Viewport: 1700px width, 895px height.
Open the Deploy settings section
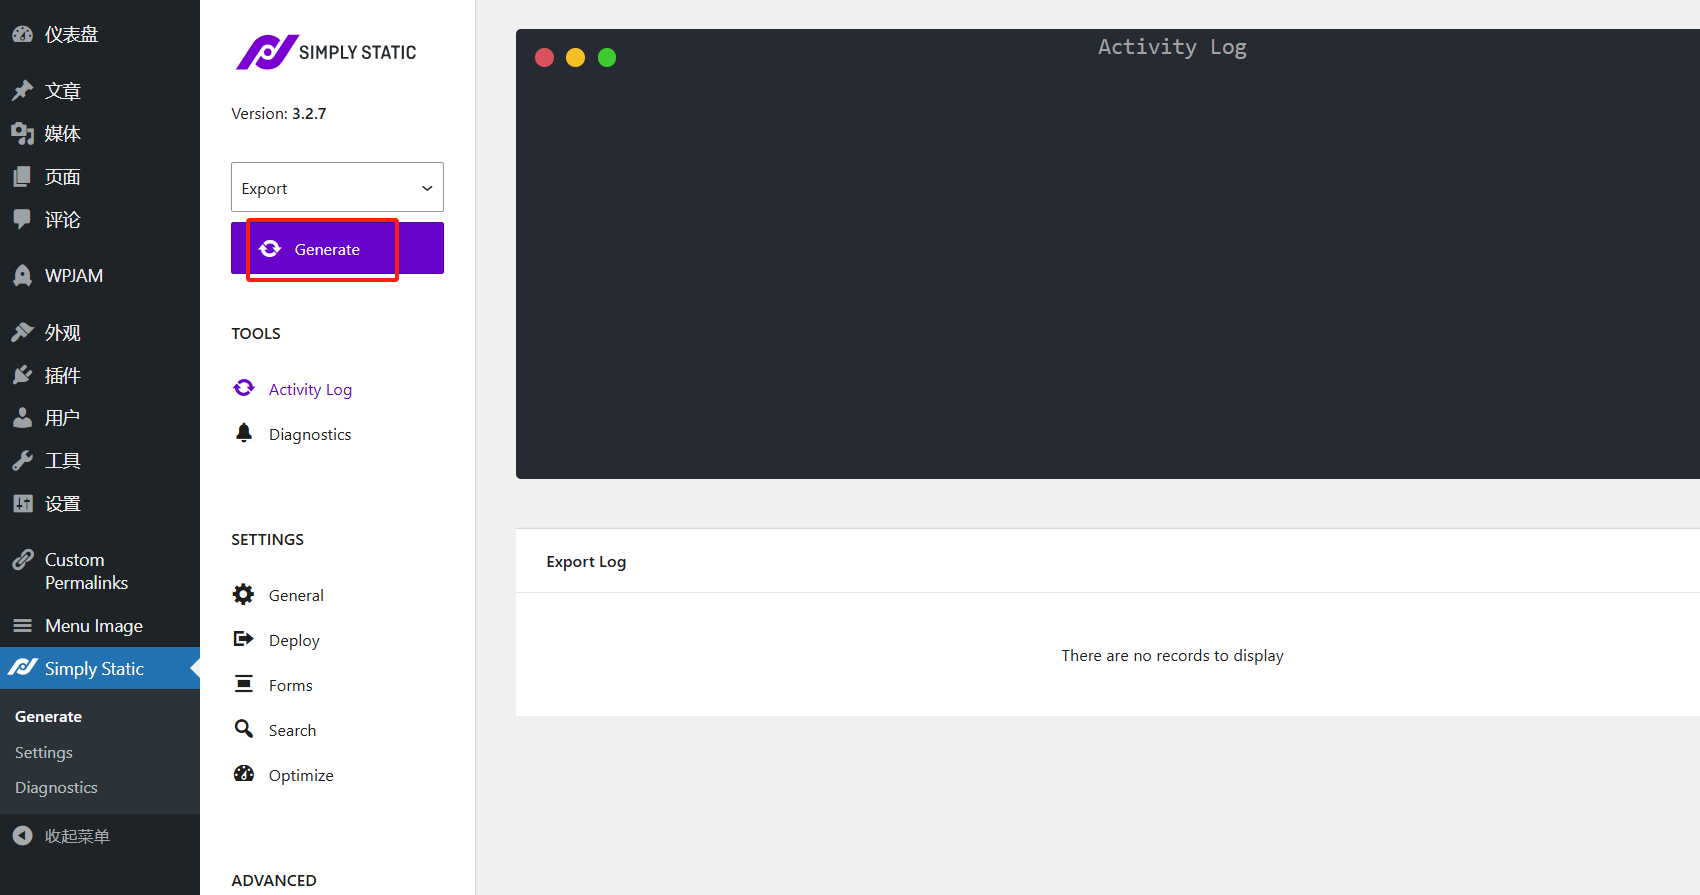click(294, 640)
